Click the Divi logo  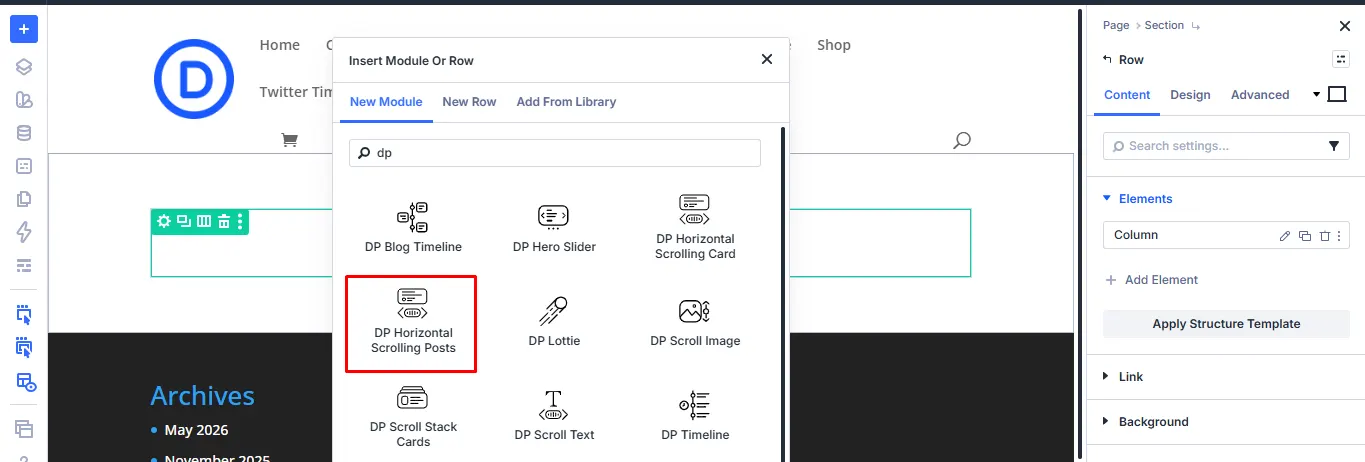click(194, 80)
